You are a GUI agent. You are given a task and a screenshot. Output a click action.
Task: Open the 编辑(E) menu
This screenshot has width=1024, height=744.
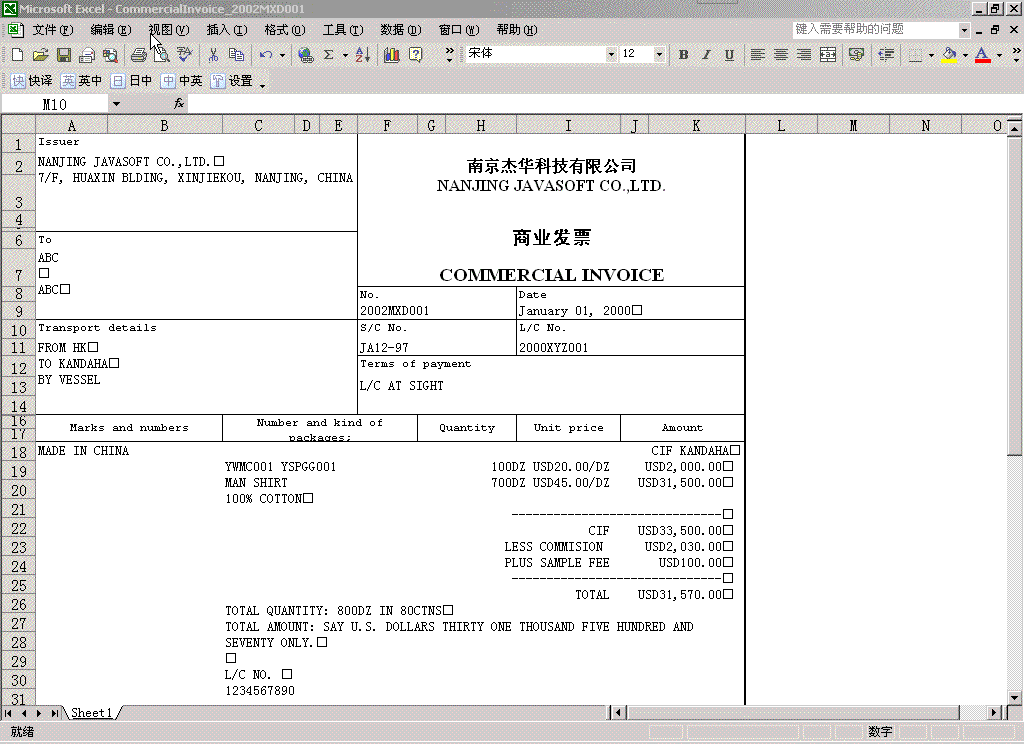coord(111,29)
